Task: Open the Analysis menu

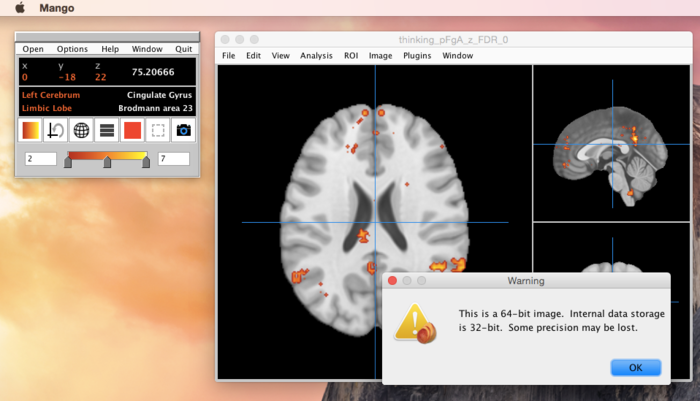Action: pos(316,56)
